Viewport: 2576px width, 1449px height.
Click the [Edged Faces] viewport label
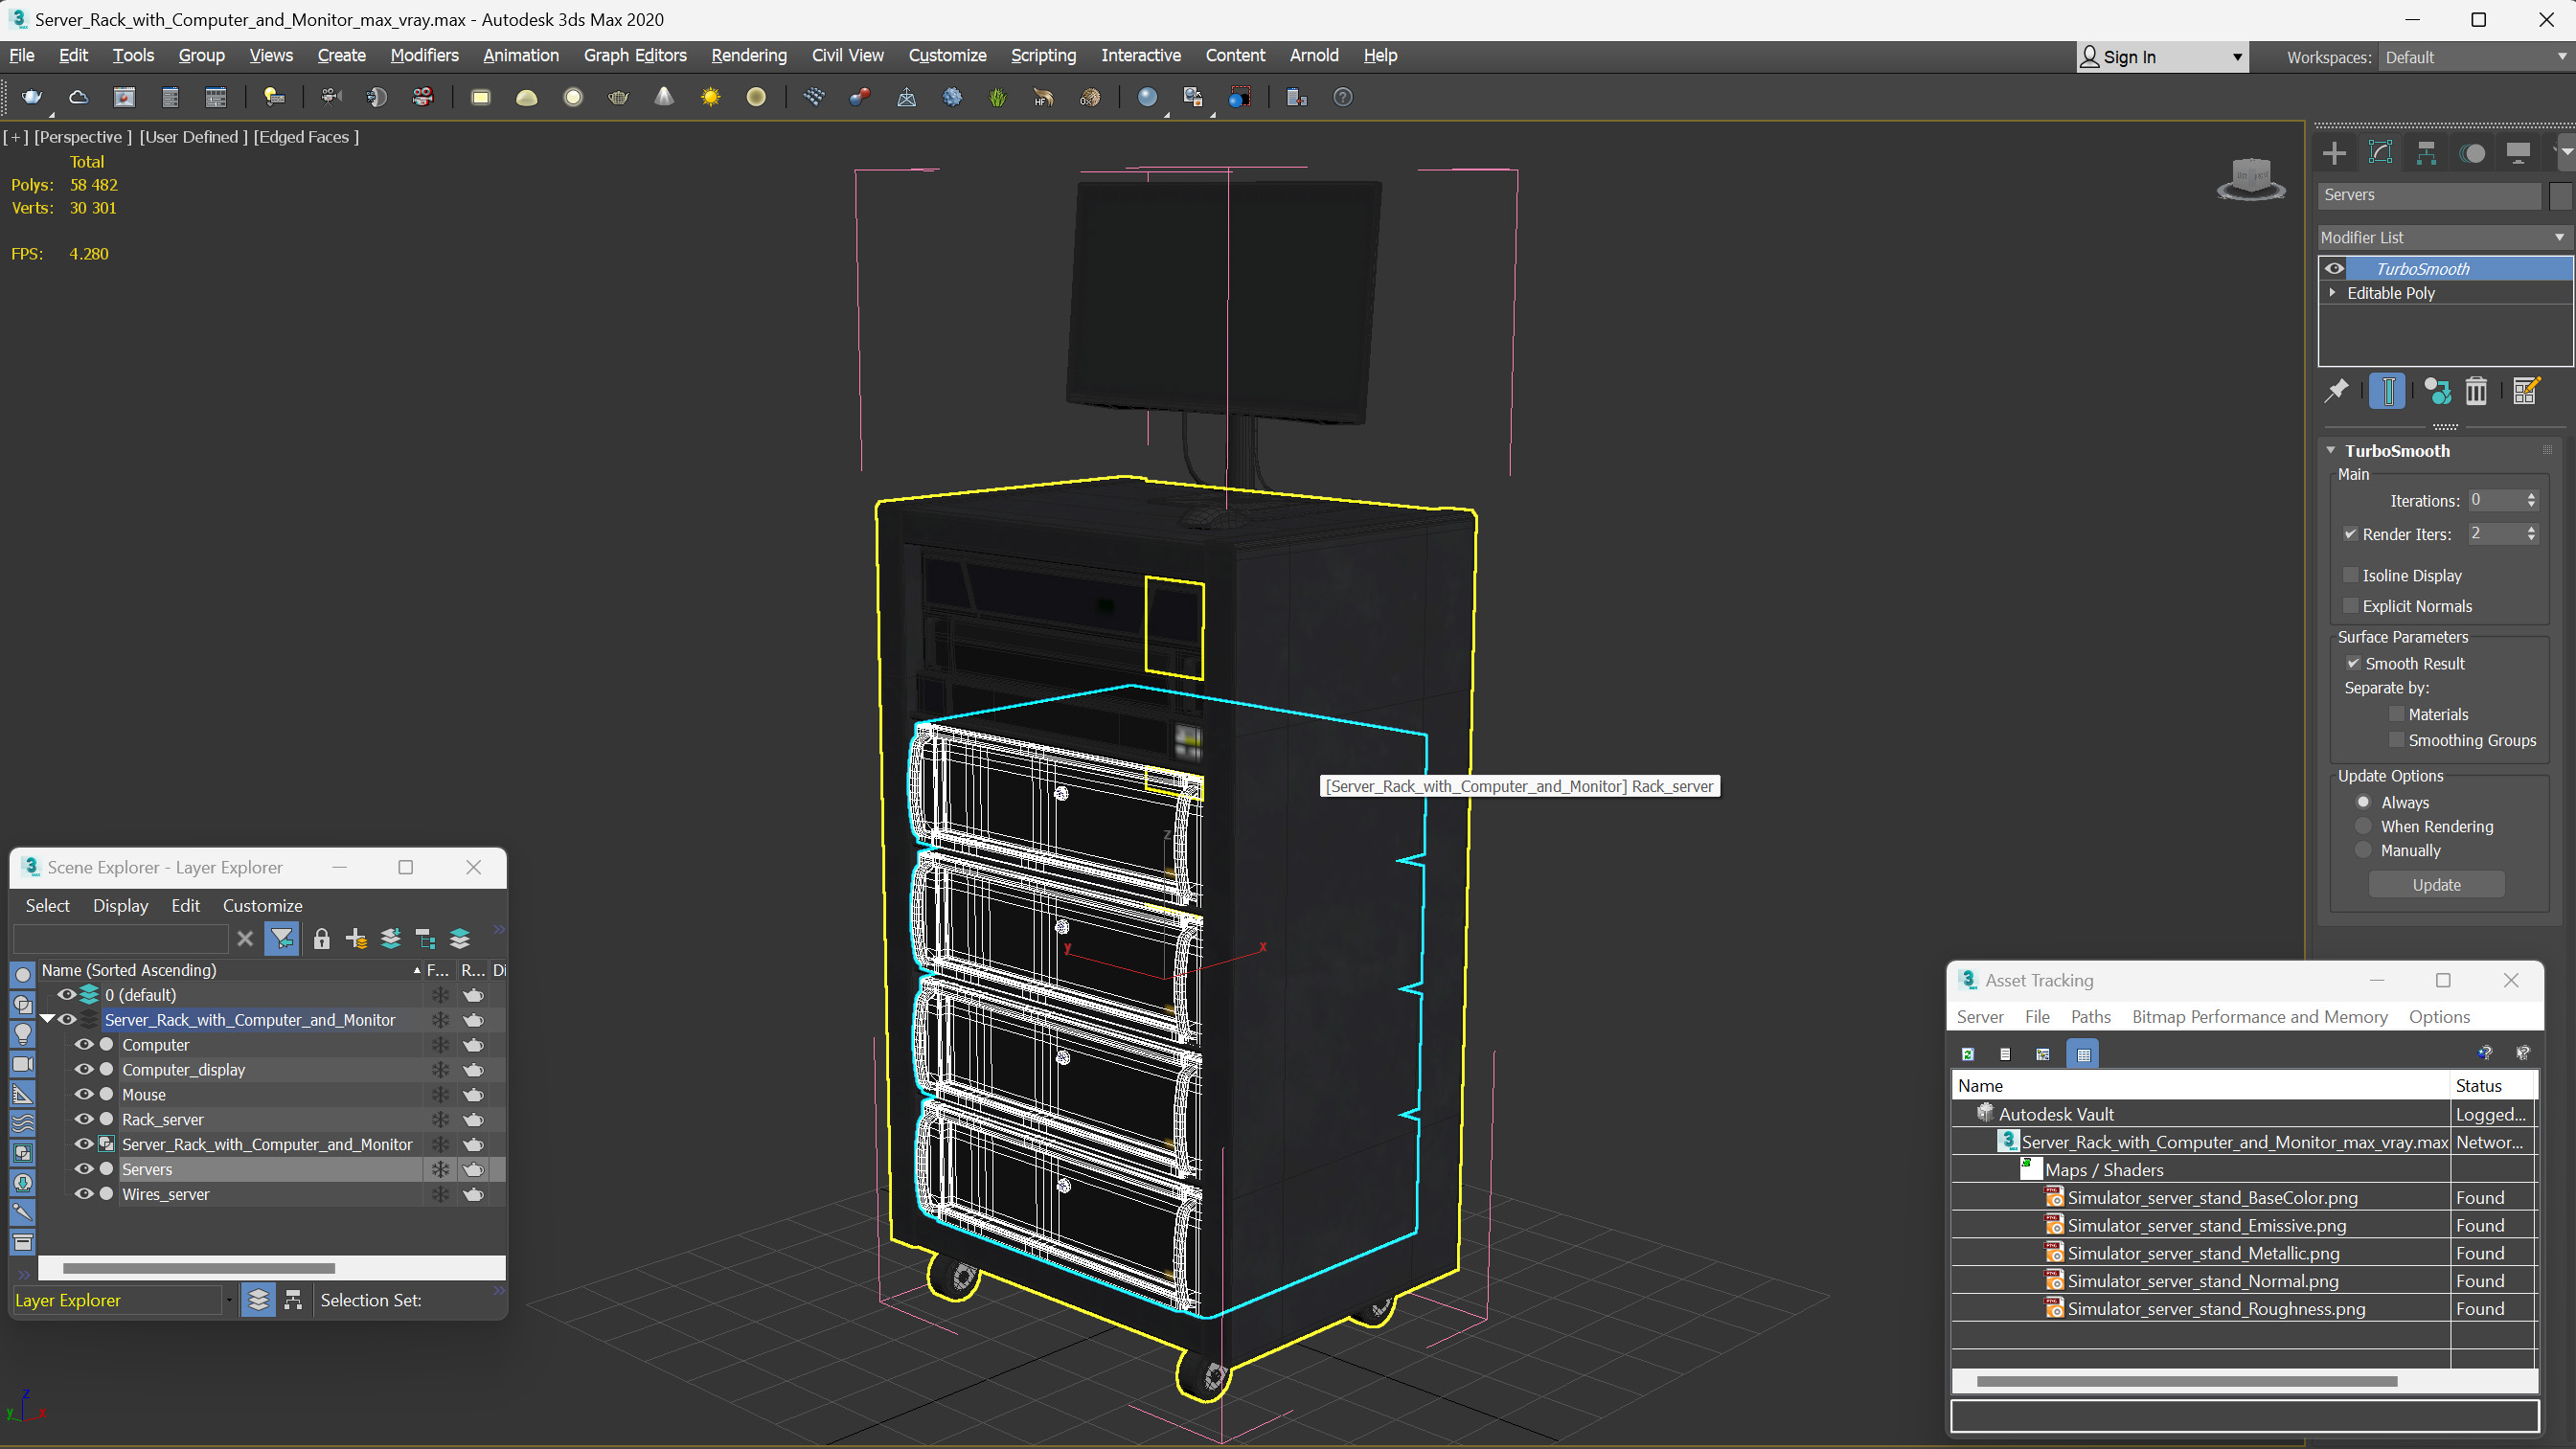[306, 137]
